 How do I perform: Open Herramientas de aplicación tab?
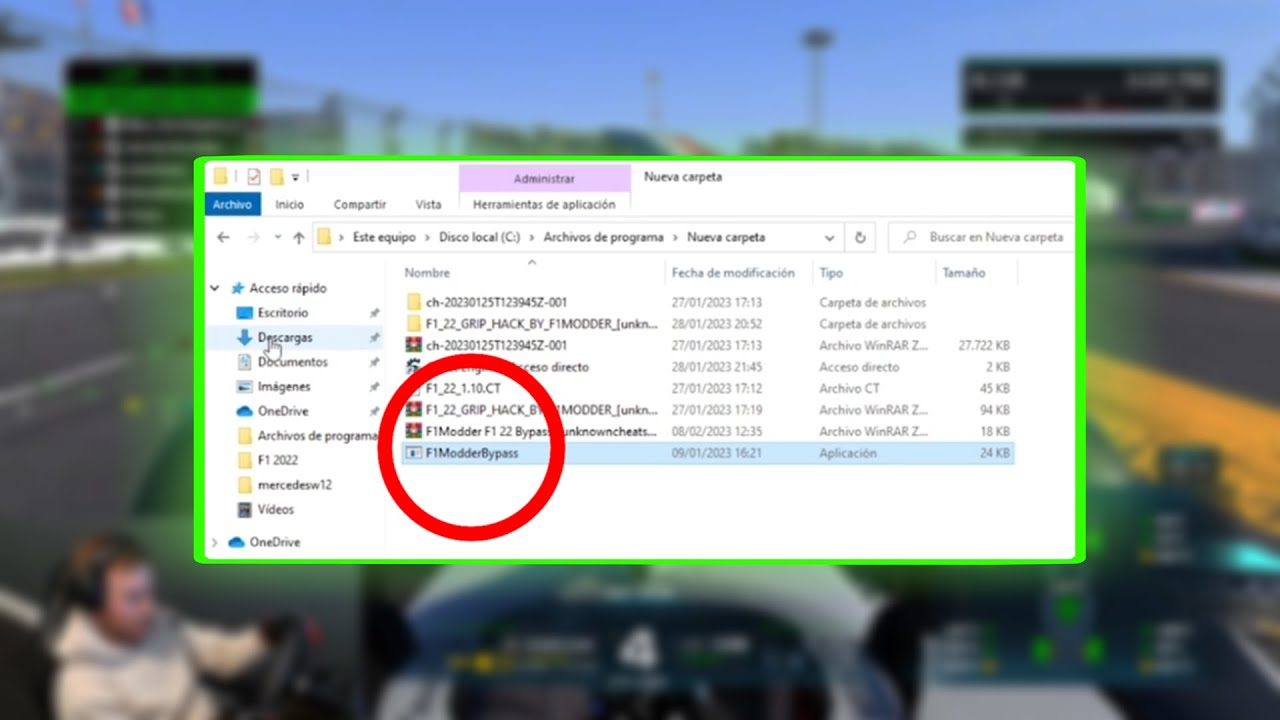point(544,204)
